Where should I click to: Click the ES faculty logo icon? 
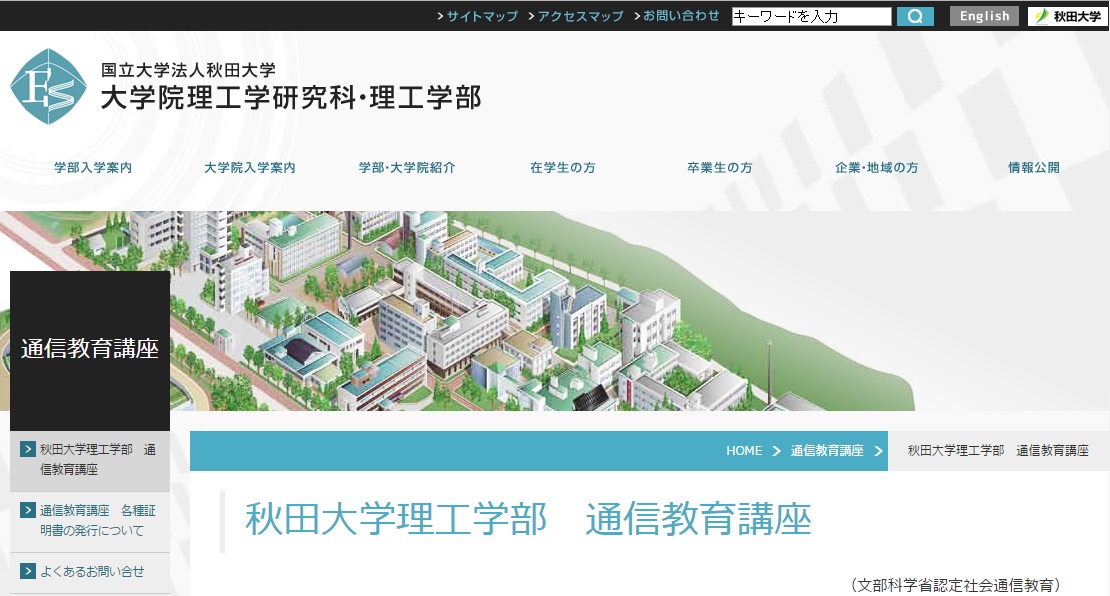49,86
